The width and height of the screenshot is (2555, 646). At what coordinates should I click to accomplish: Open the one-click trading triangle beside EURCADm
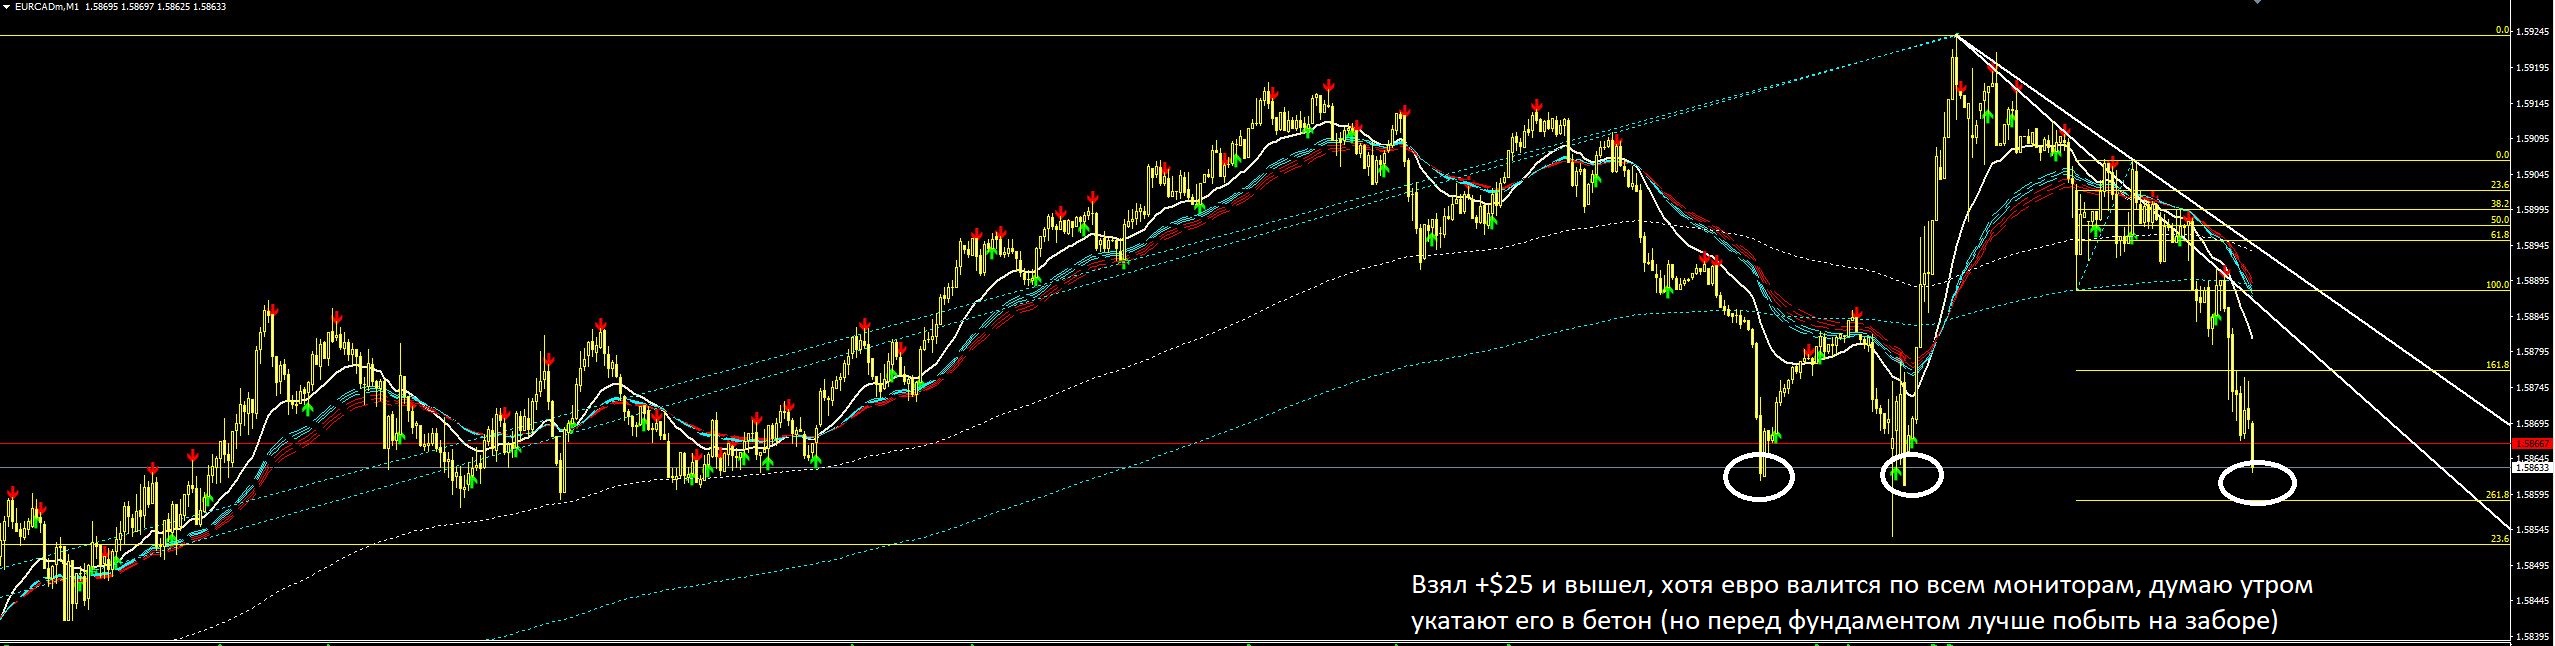(5, 6)
